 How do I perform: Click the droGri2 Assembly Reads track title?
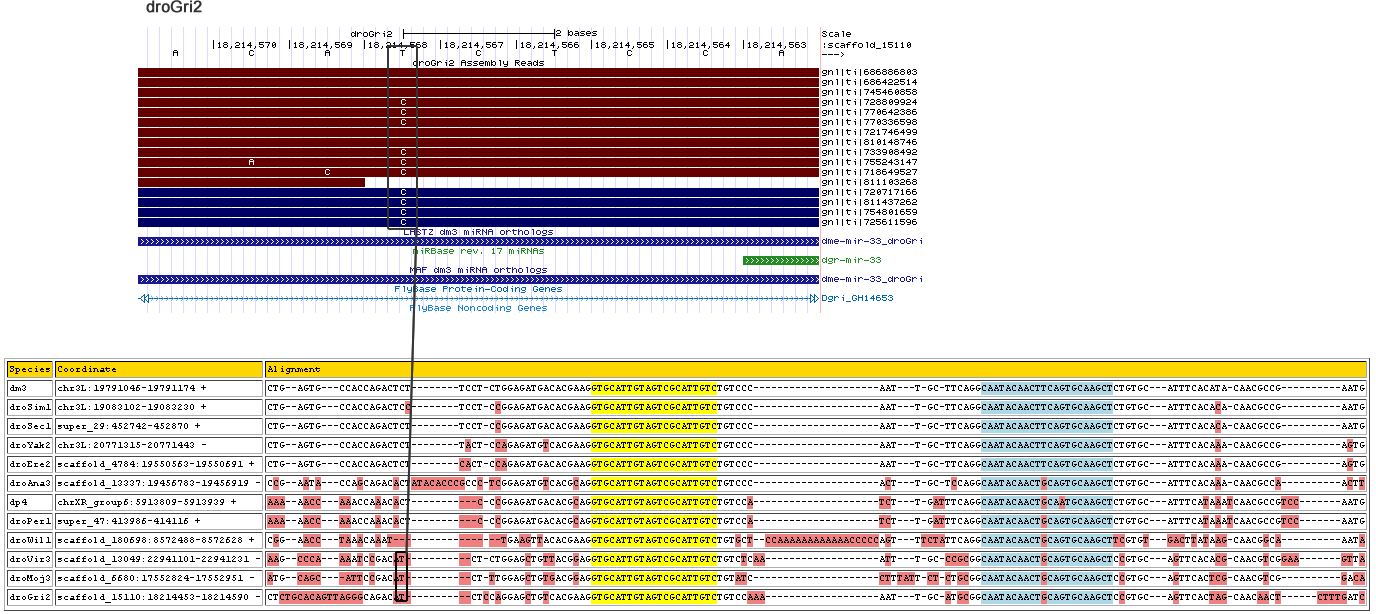(478, 62)
